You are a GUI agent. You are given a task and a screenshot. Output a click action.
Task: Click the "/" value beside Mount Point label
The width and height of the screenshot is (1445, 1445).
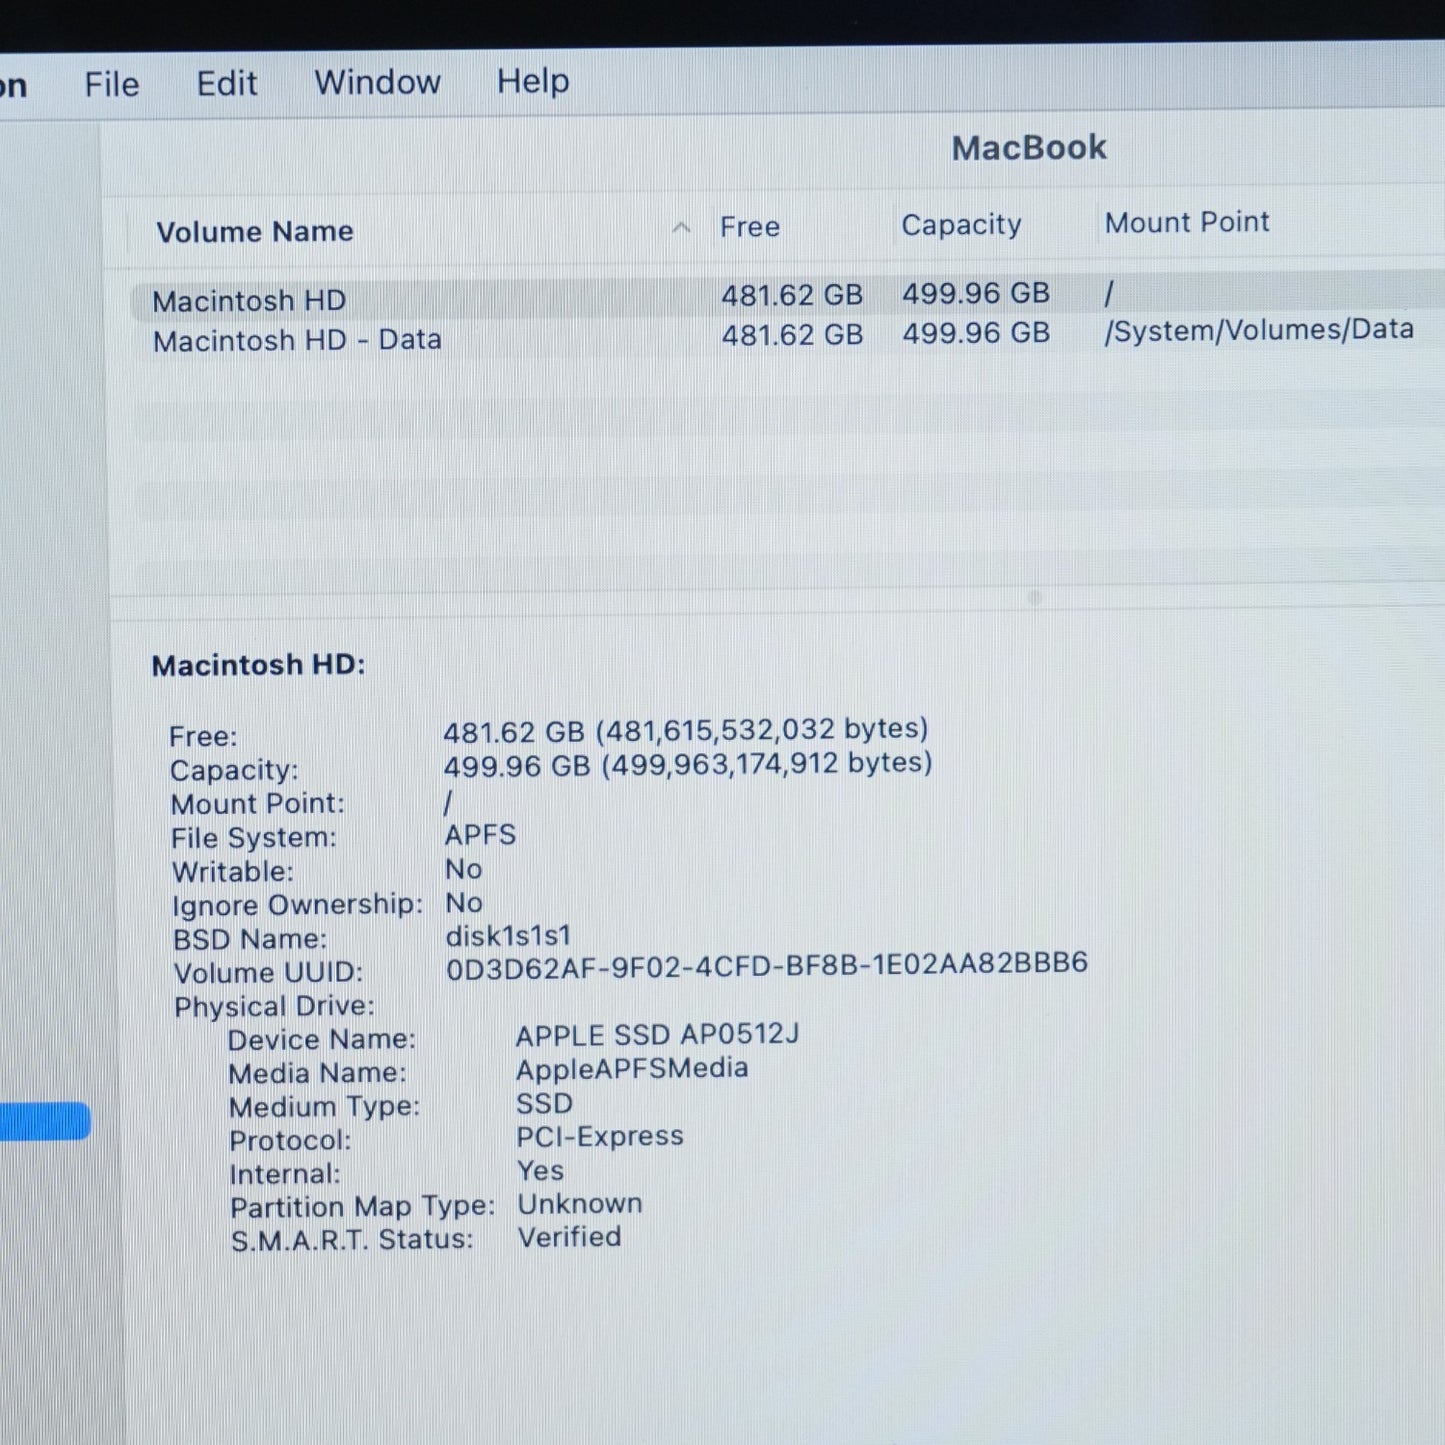click(448, 802)
